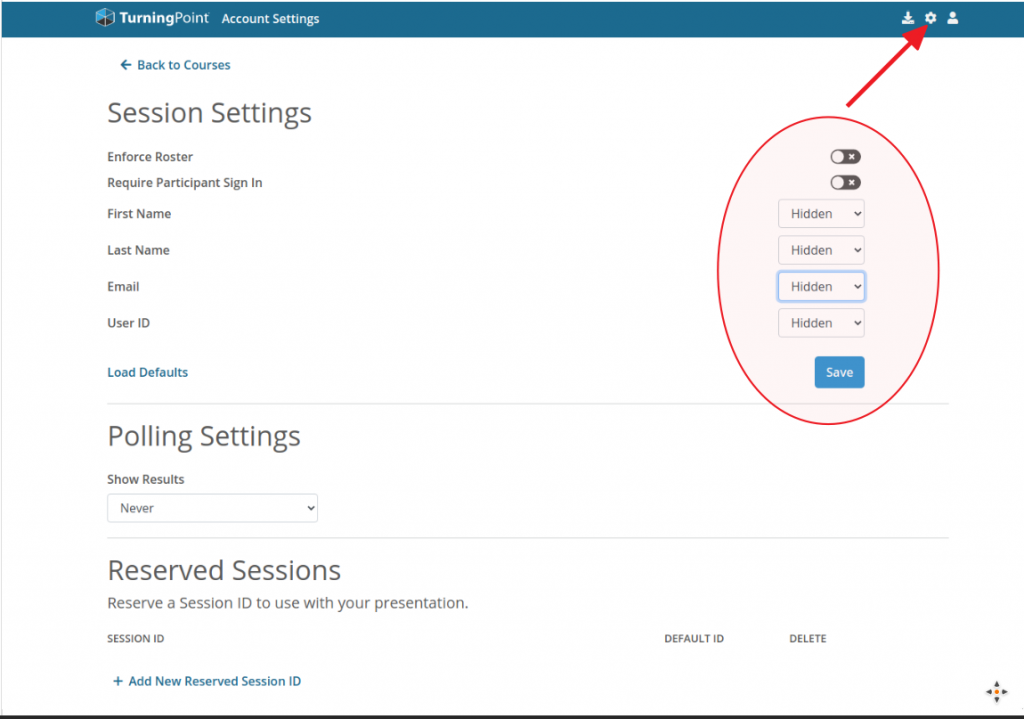Open settings via the gear icon
The height and width of the screenshot is (719, 1024).
[x=930, y=18]
